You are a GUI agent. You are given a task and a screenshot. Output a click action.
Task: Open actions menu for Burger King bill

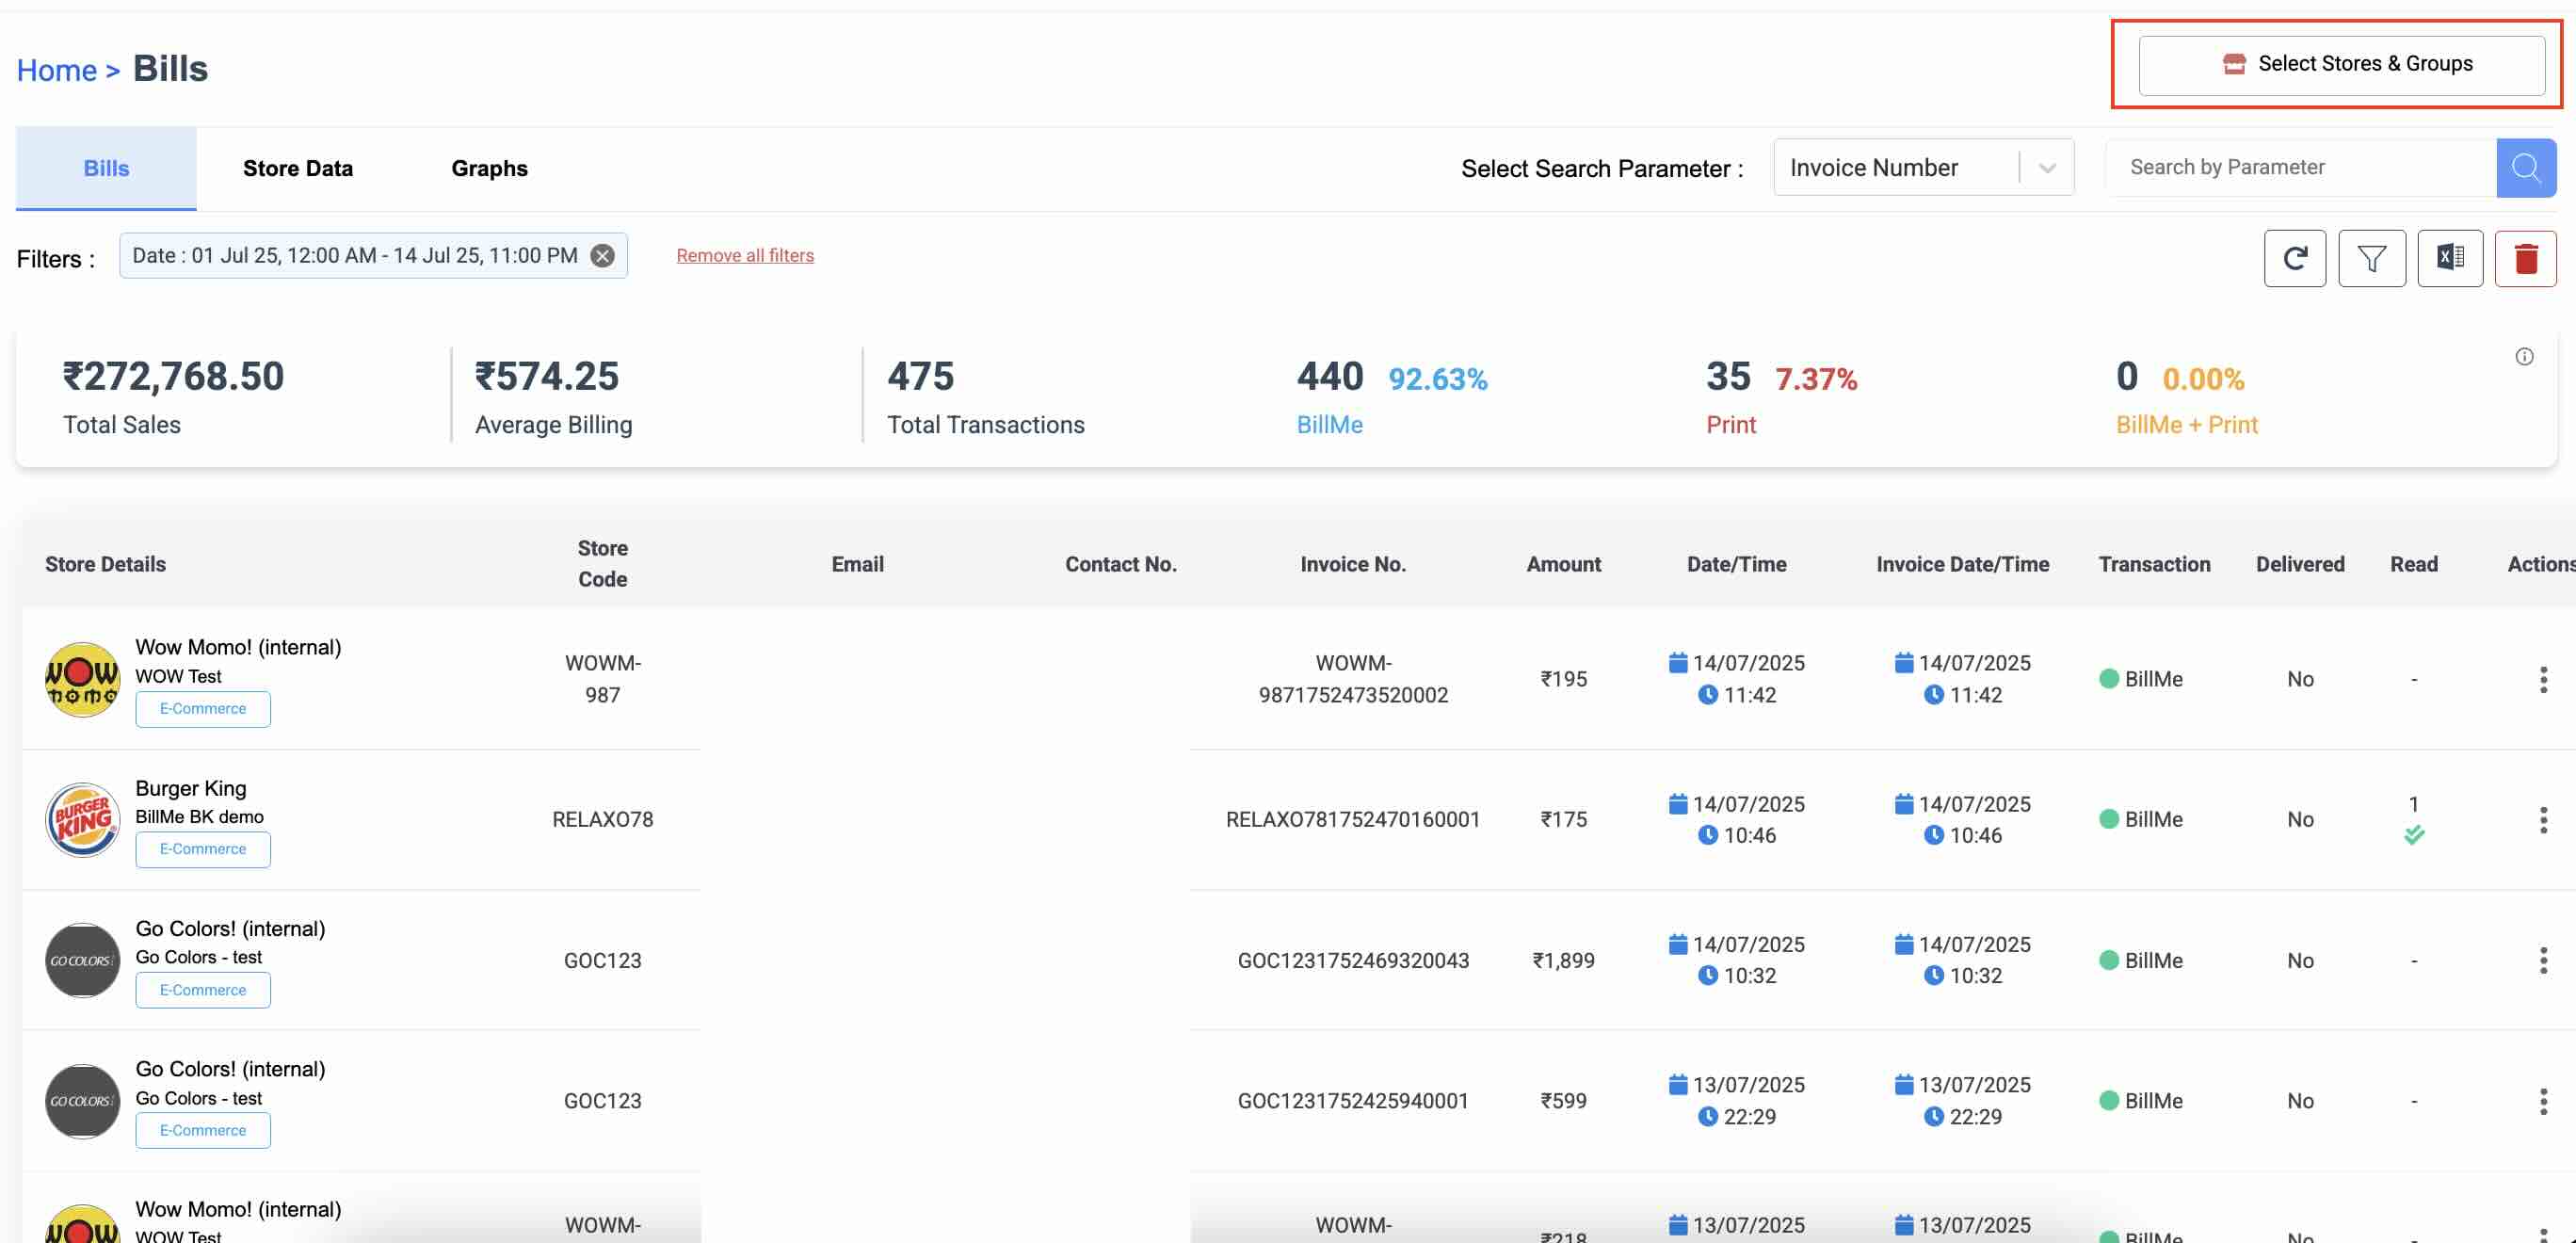[2543, 820]
